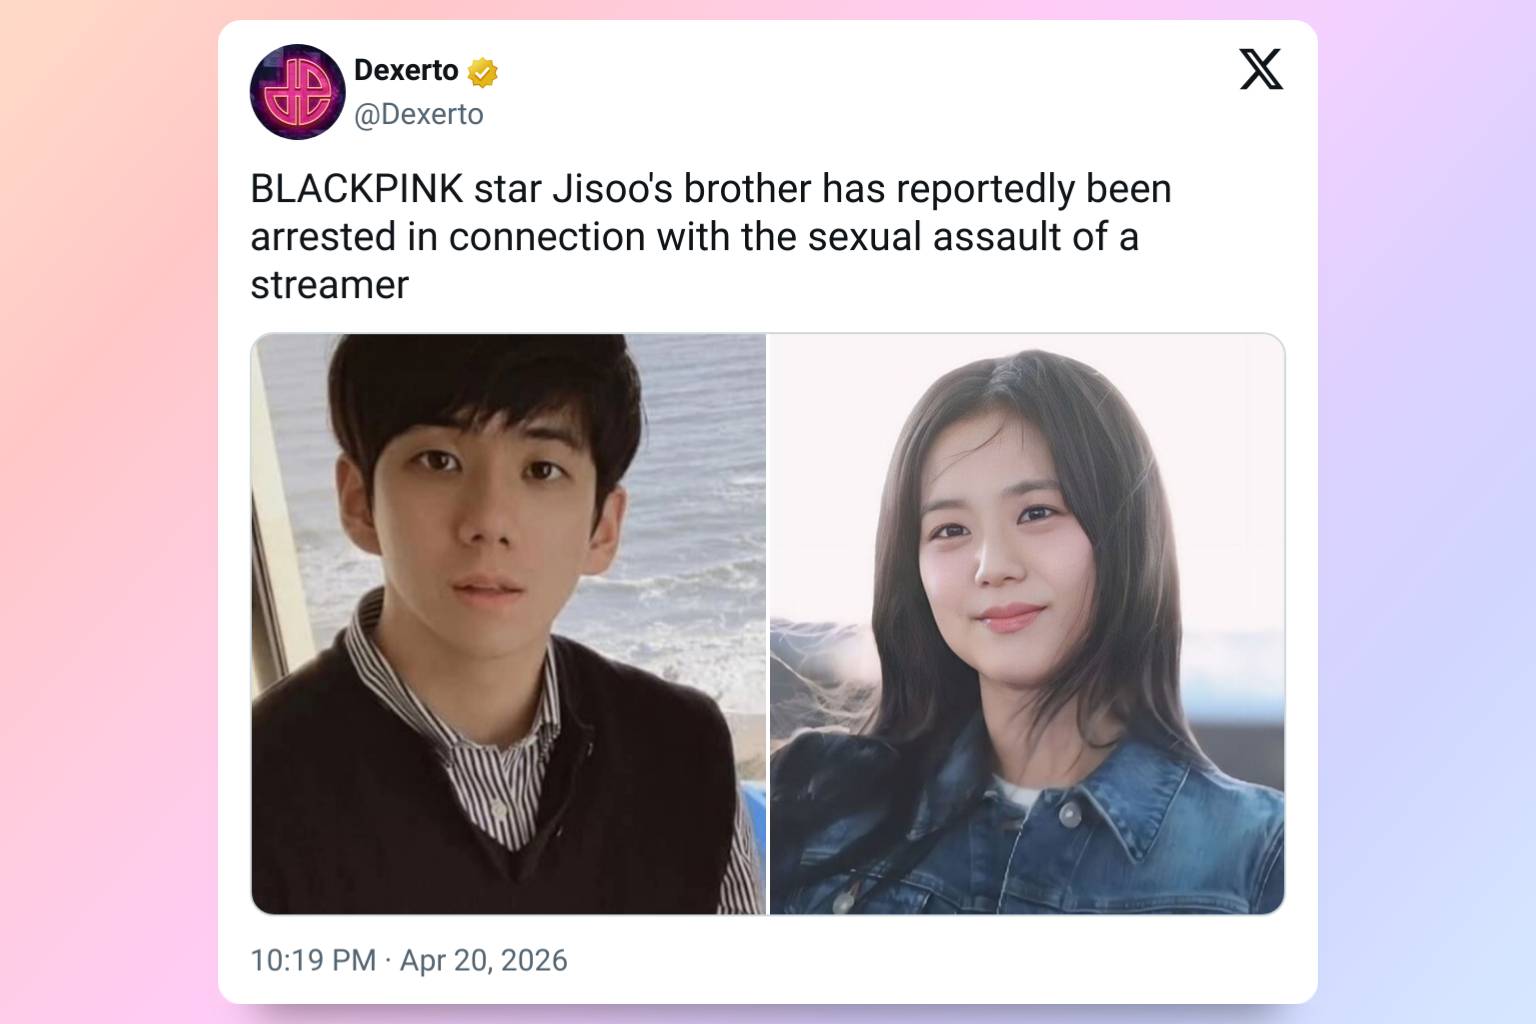Open the Dexerto display name
1536x1024 pixels.
406,70
